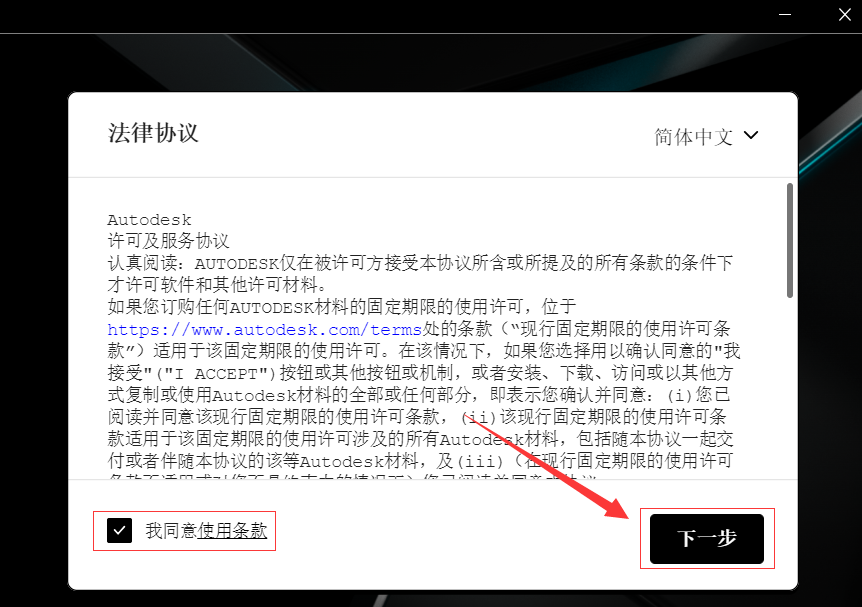Click the Autodesk first line of agreement
The height and width of the screenshot is (607, 862).
(x=150, y=220)
